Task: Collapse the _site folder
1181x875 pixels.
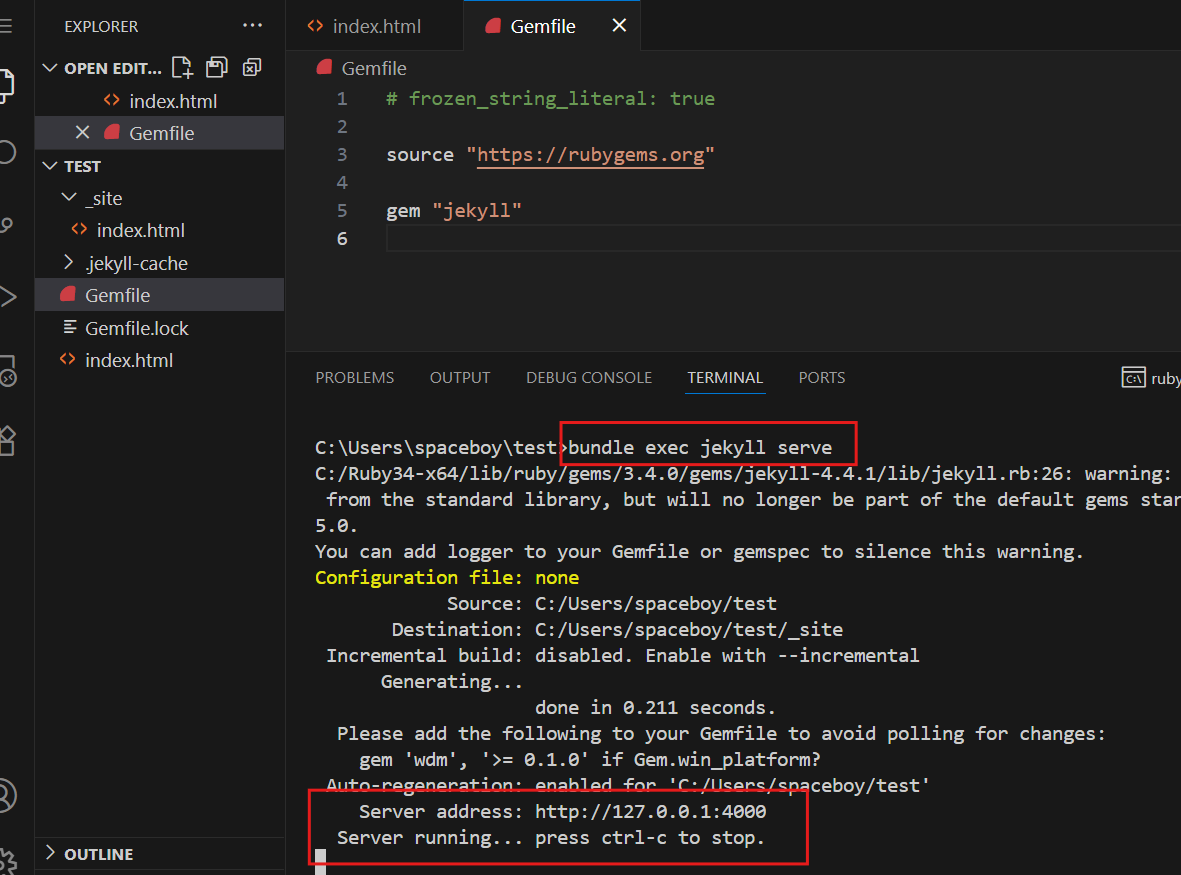Action: coord(69,197)
